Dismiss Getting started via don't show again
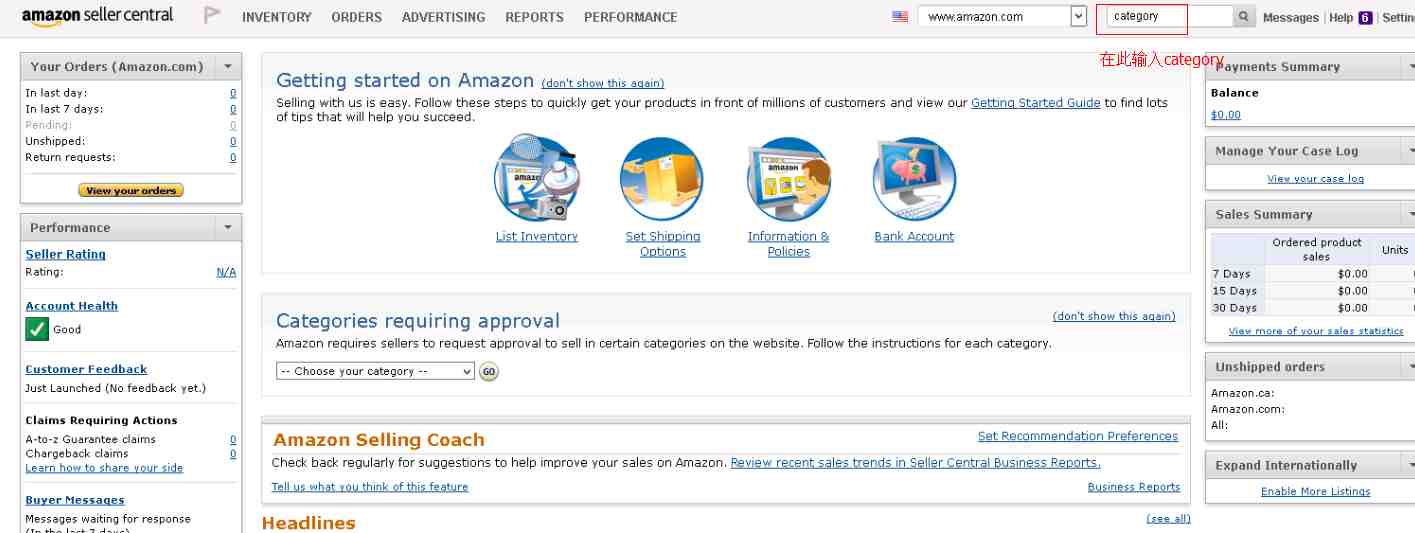 coord(603,83)
